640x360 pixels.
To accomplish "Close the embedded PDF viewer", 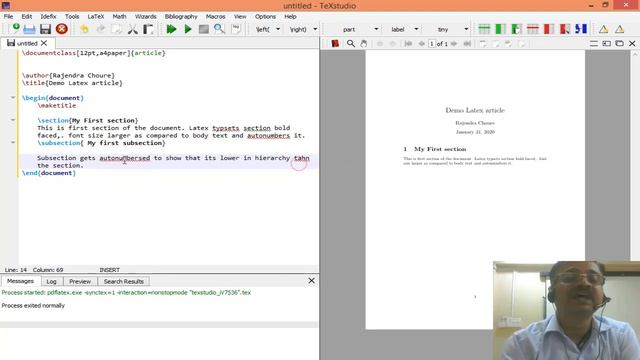I will (632, 43).
